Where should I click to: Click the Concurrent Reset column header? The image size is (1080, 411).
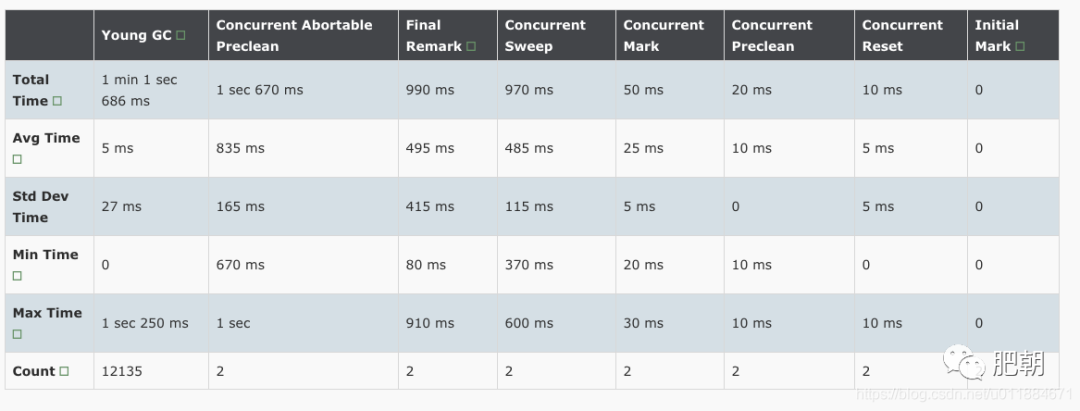902,35
